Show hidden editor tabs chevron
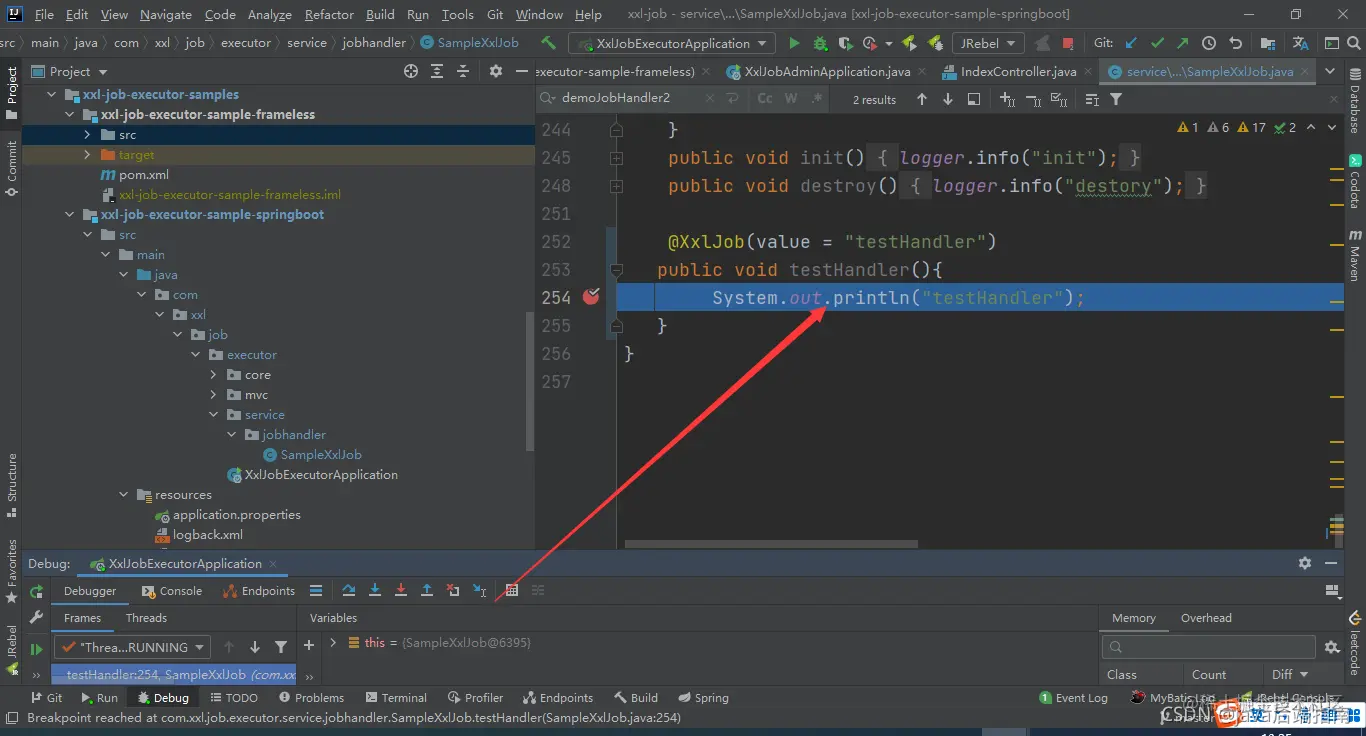The height and width of the screenshot is (736, 1366). [x=1330, y=71]
